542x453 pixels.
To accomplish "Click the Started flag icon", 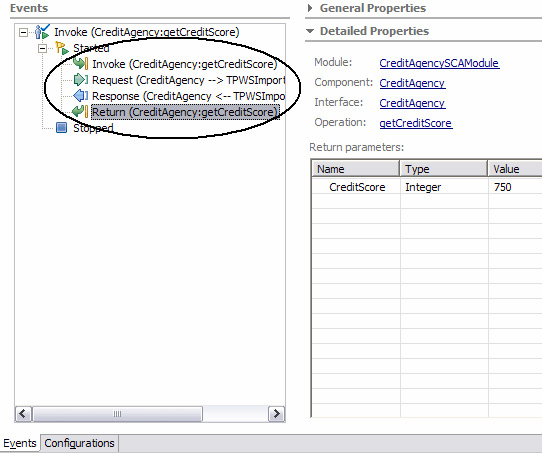I will 62,48.
